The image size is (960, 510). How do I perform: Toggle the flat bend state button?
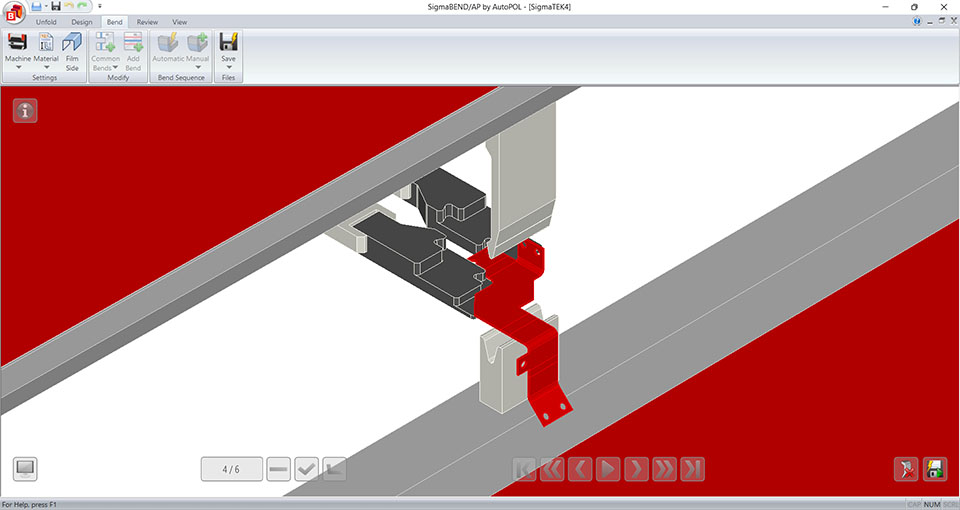[x=279, y=469]
